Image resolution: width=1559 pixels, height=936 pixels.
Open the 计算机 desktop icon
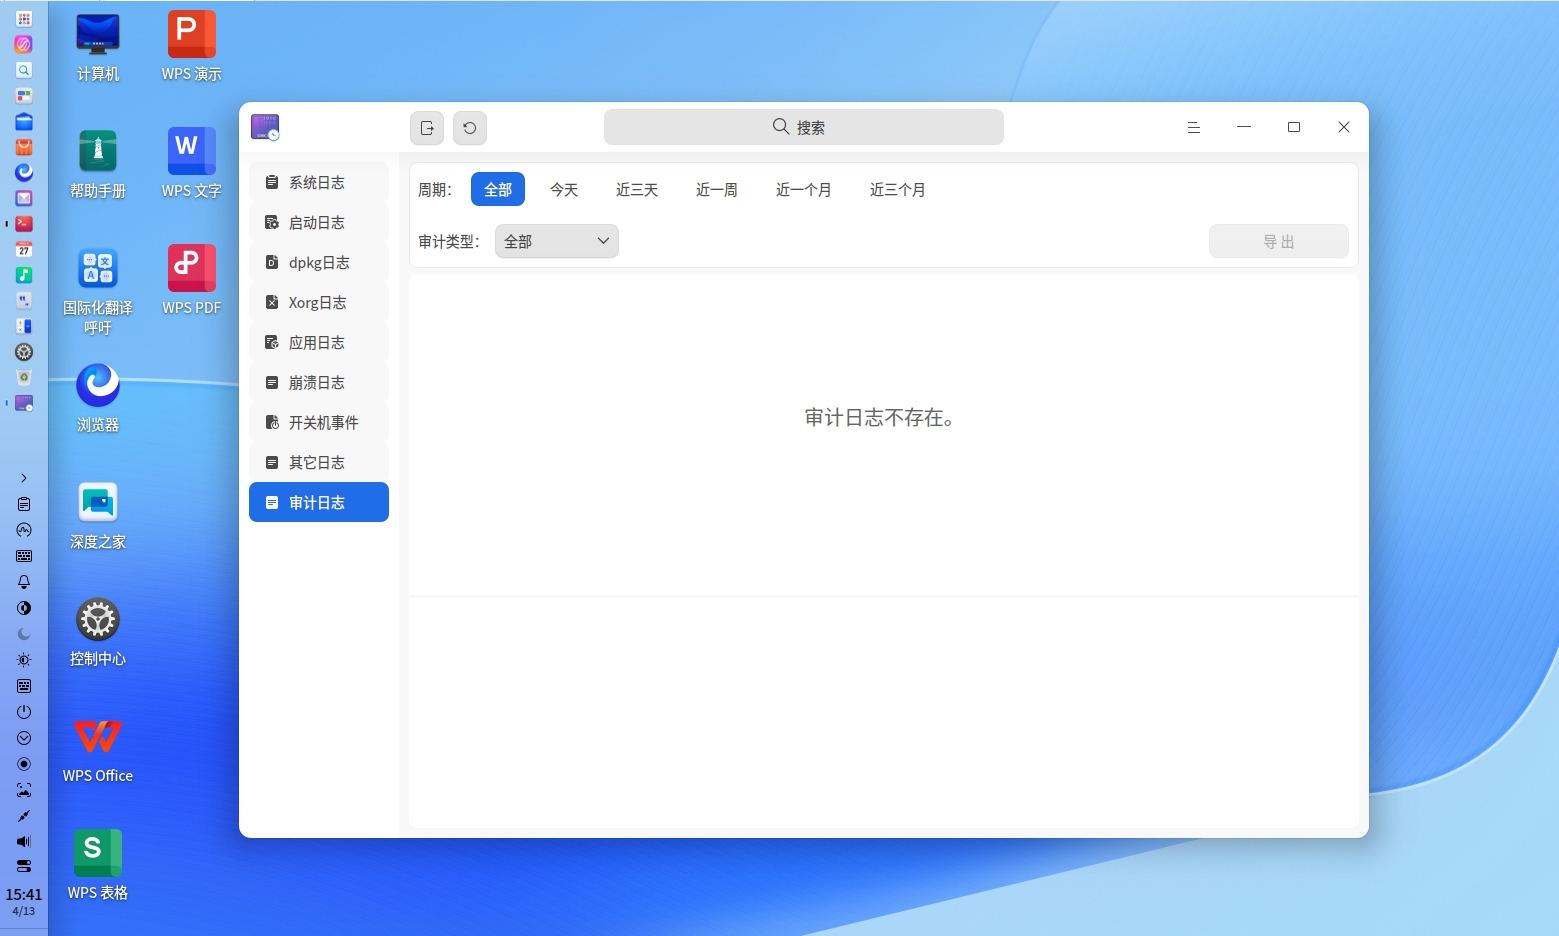coord(98,46)
